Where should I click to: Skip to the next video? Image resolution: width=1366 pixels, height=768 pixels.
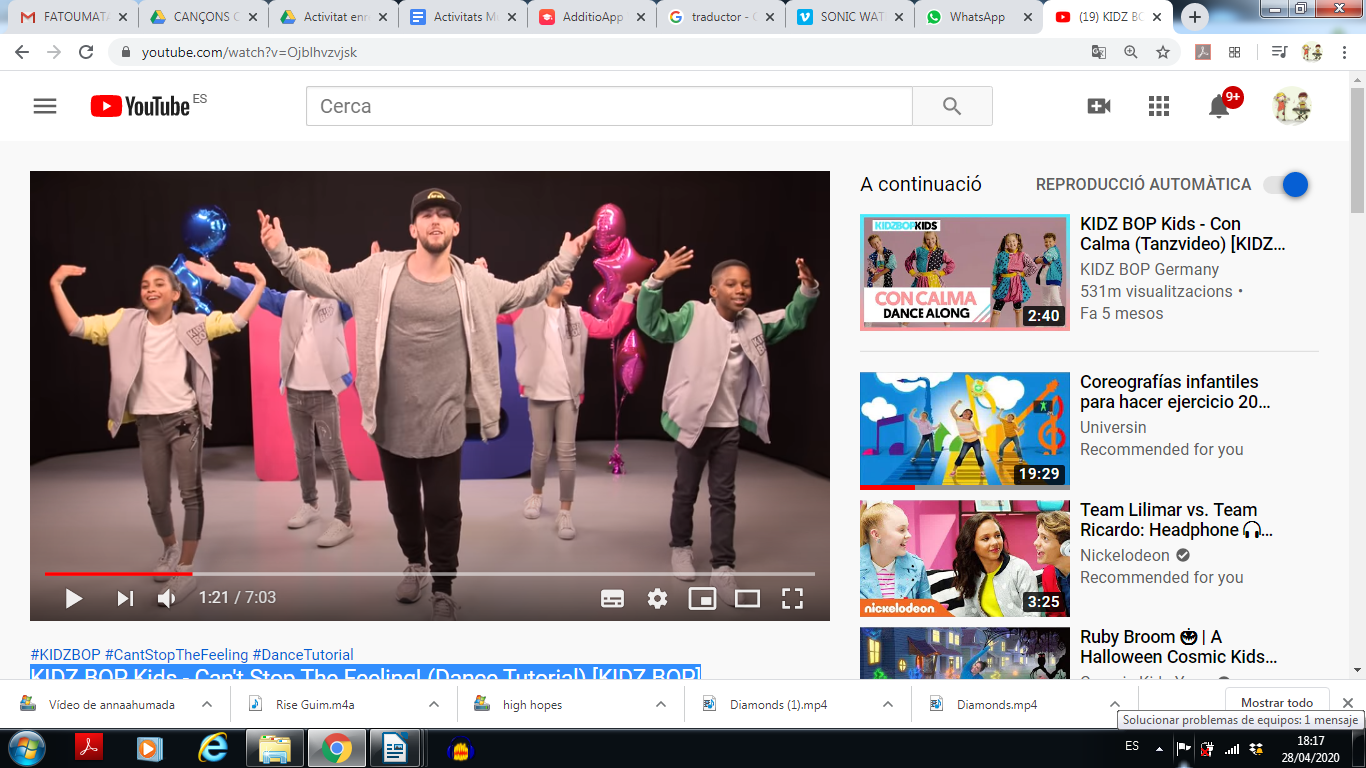click(125, 598)
